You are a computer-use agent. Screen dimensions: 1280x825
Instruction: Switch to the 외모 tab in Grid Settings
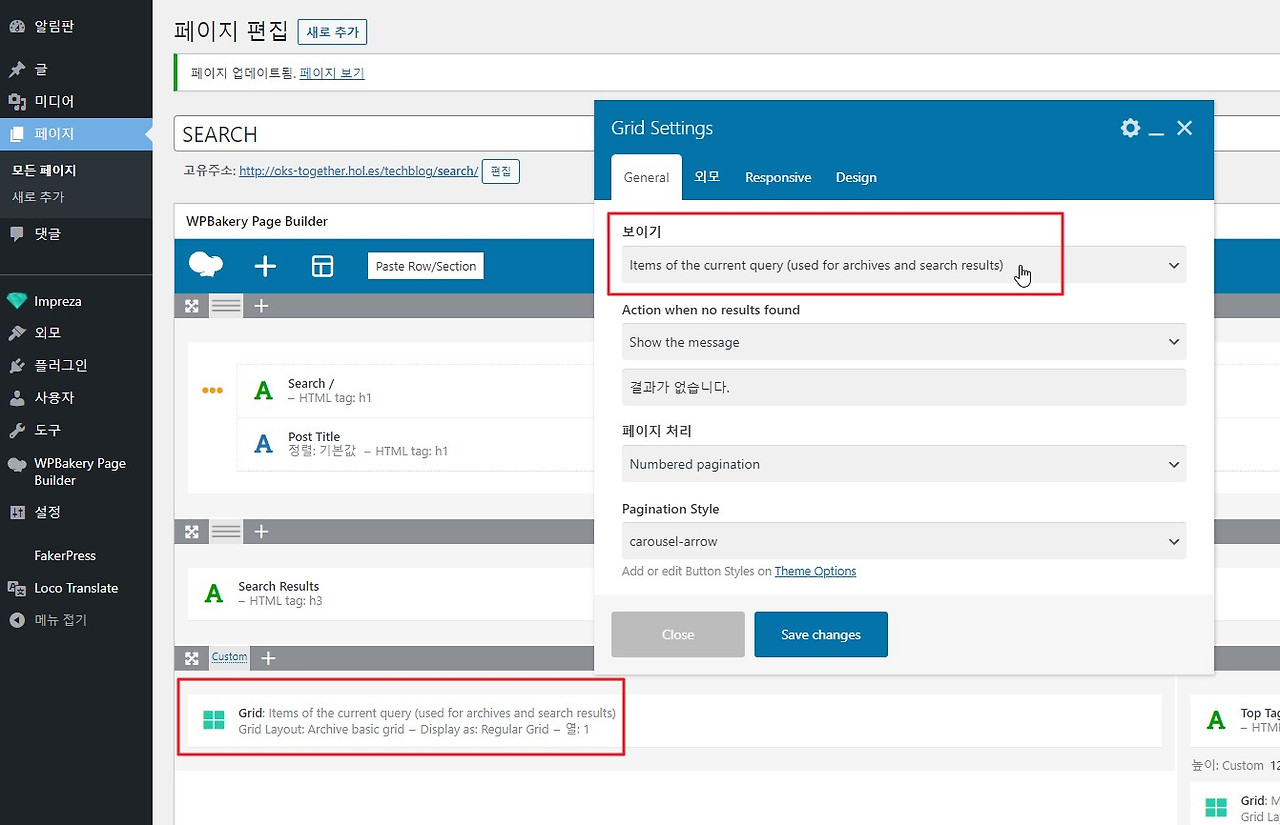pyautogui.click(x=707, y=177)
